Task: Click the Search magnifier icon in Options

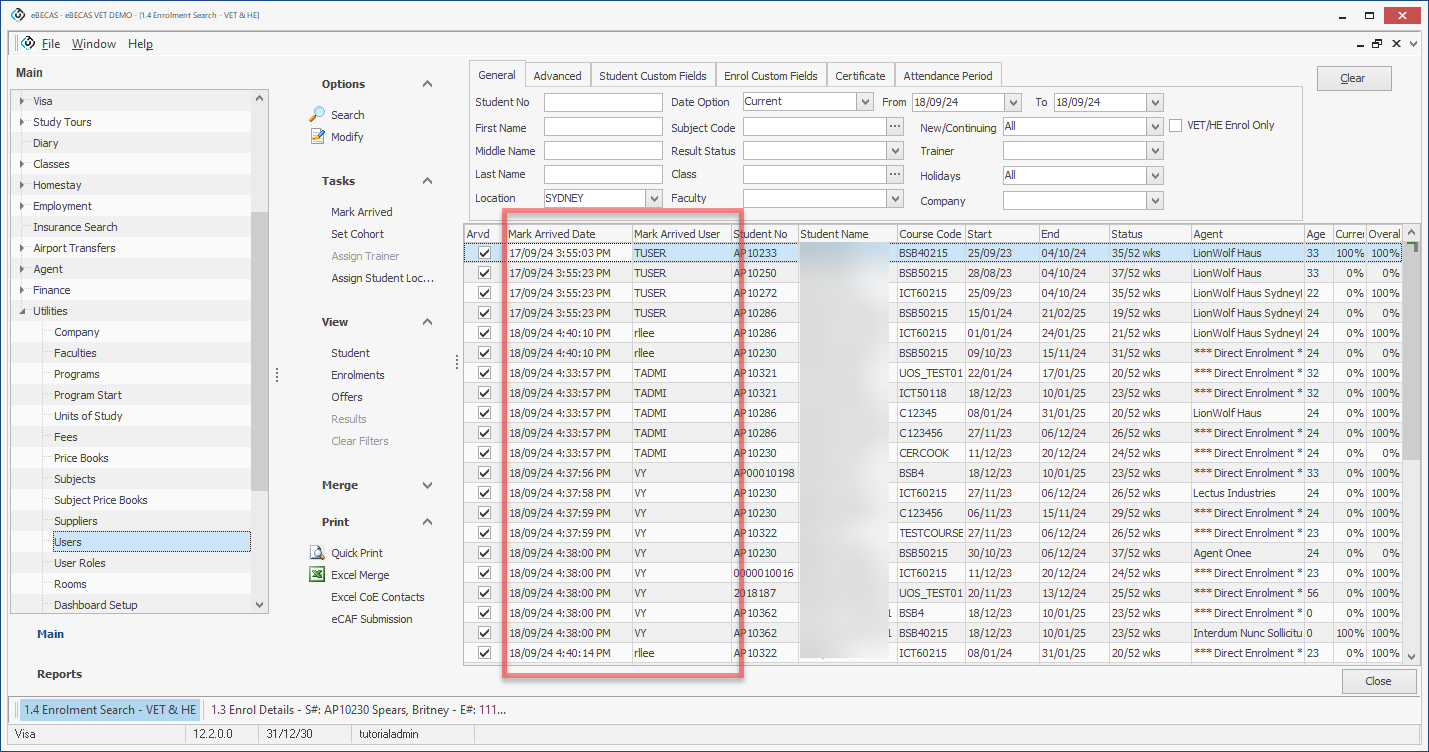Action: 317,114
